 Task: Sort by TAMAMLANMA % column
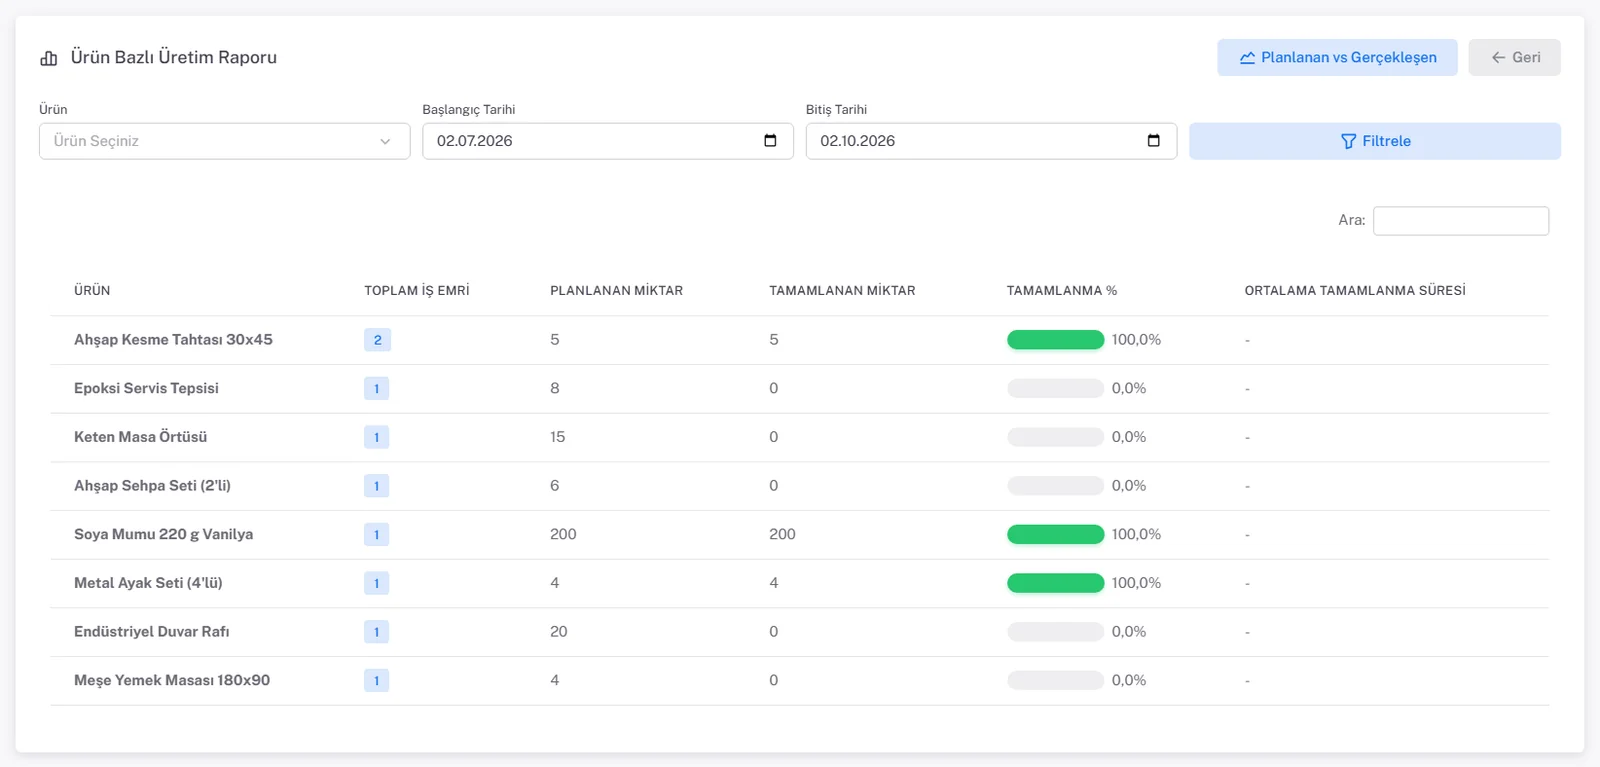click(x=1062, y=291)
